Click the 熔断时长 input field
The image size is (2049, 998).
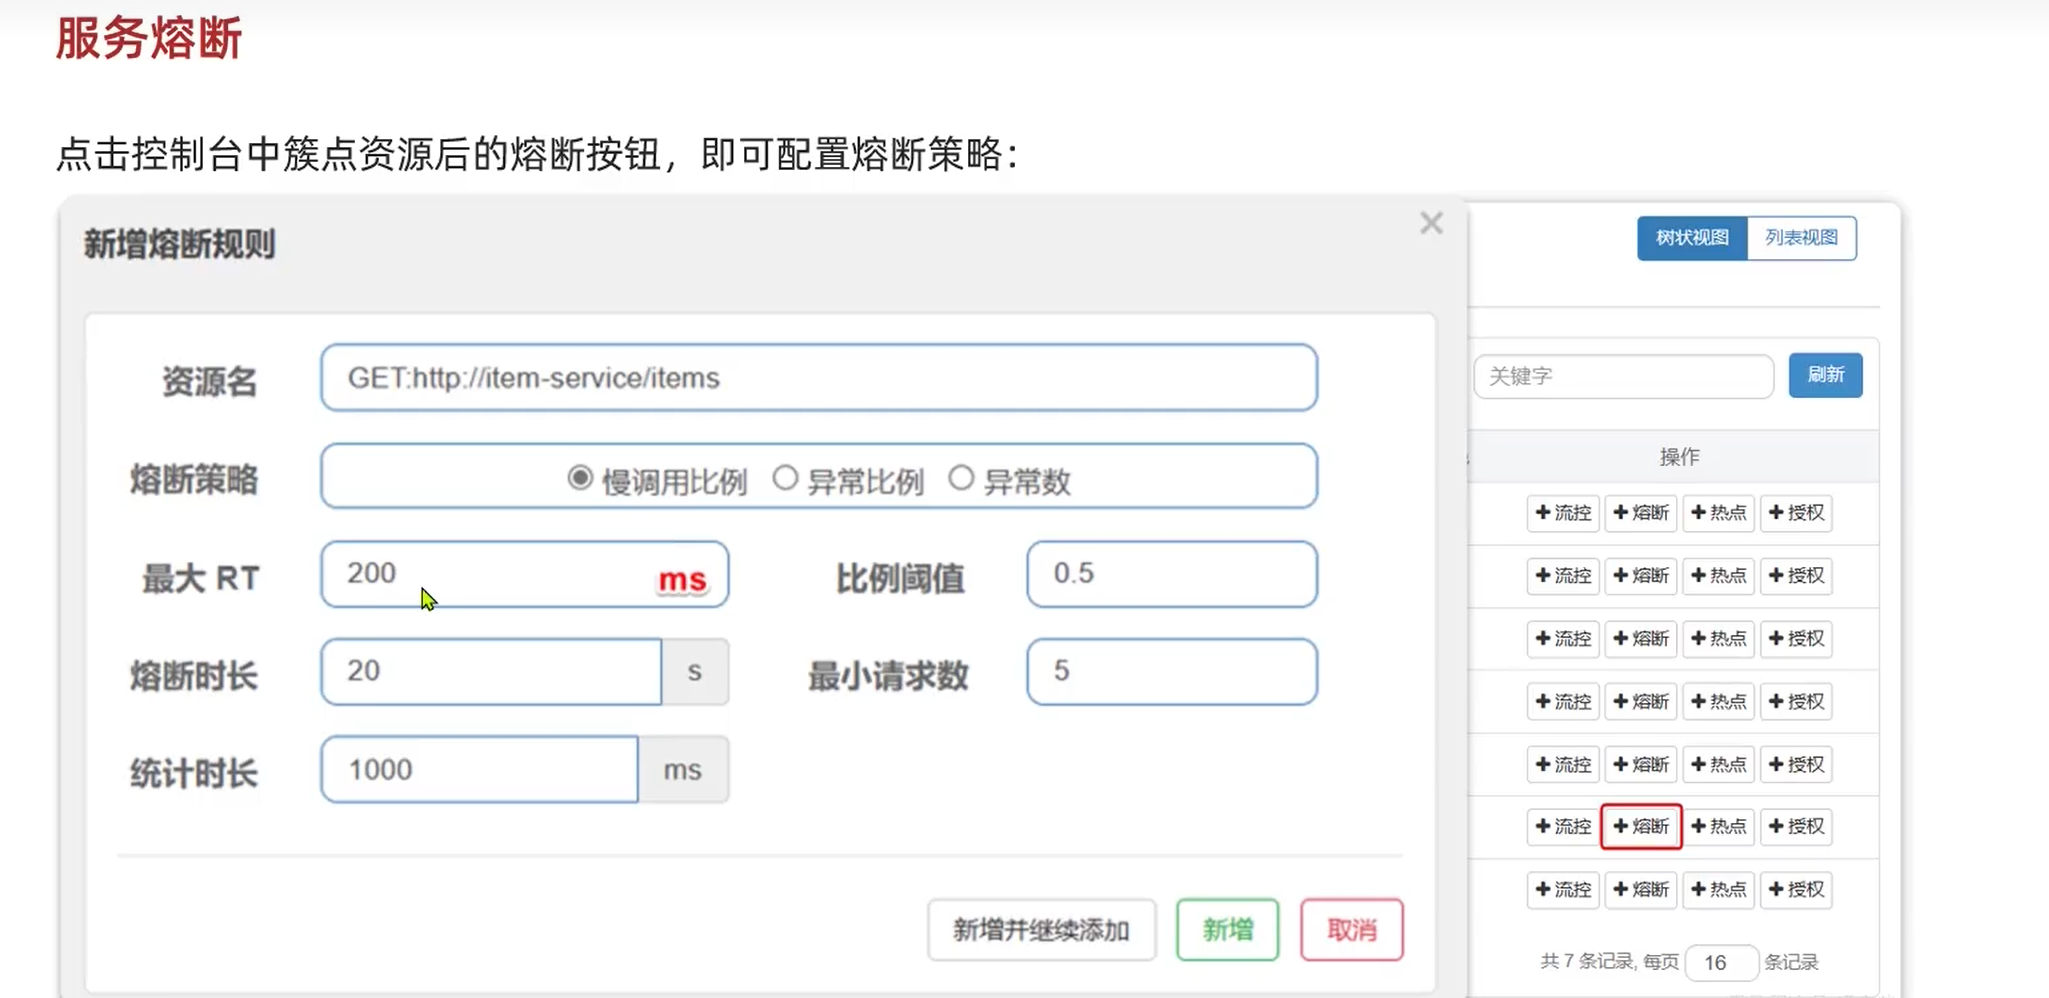pyautogui.click(x=490, y=671)
